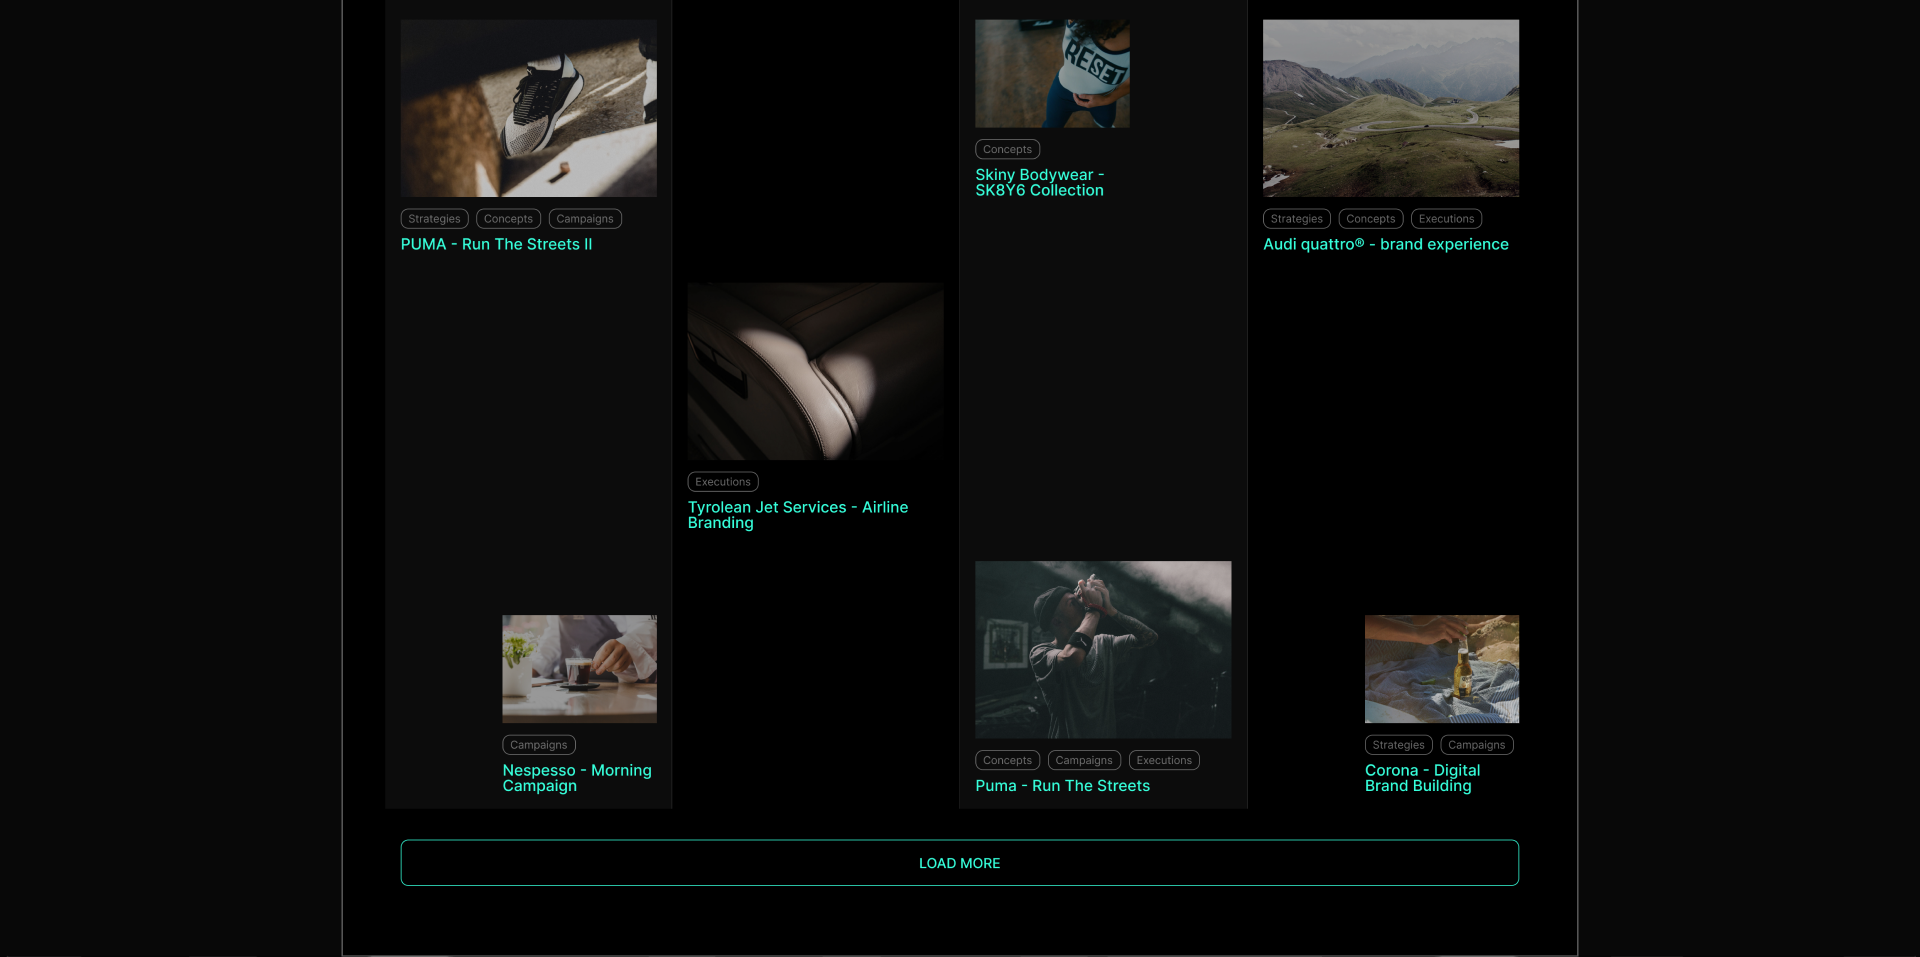Open the Audi quattro mountain landscape thumbnail

tap(1390, 108)
